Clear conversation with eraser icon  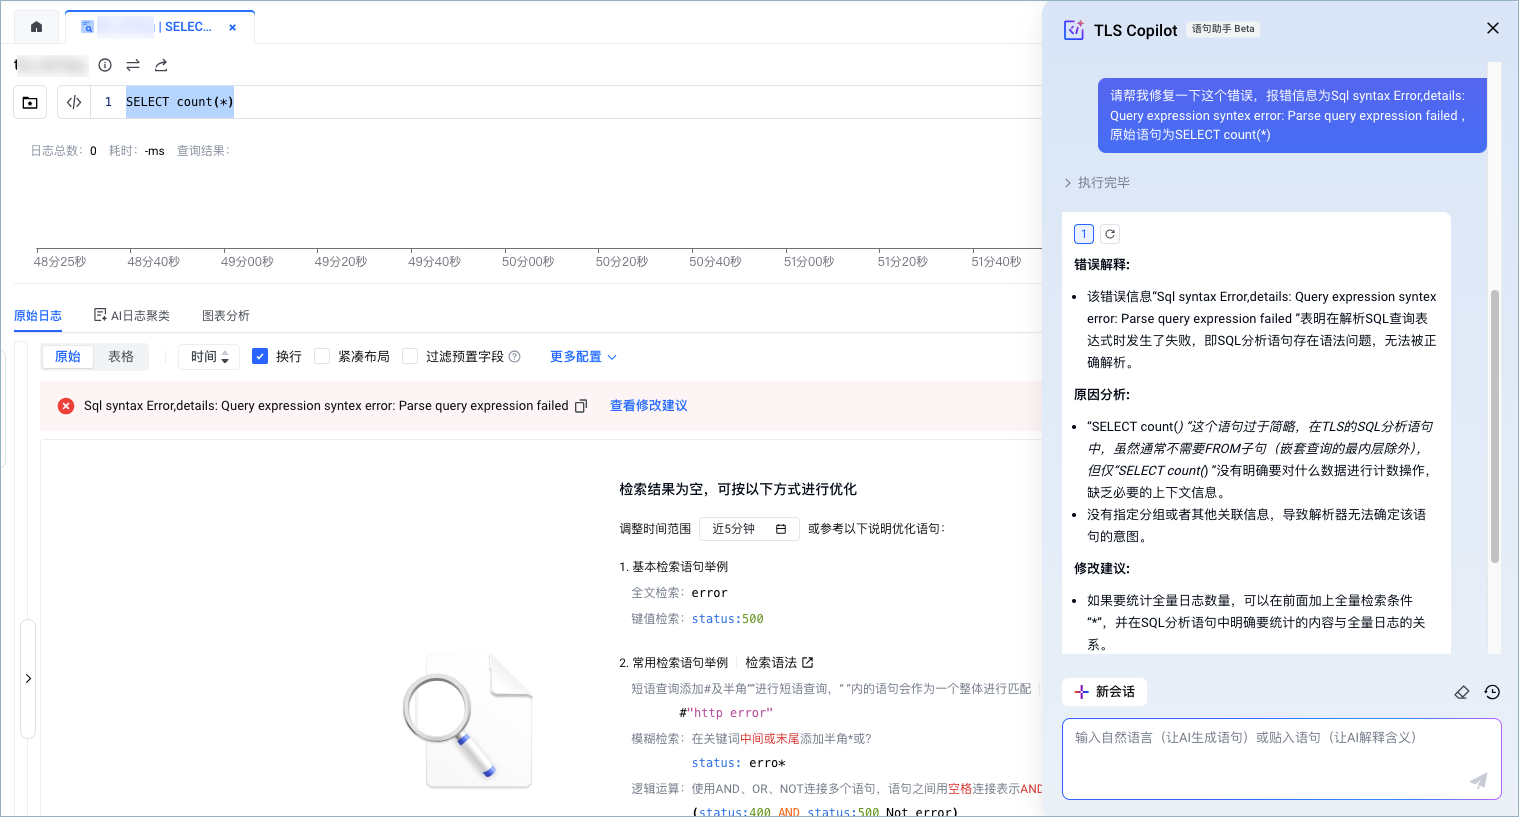(x=1462, y=692)
